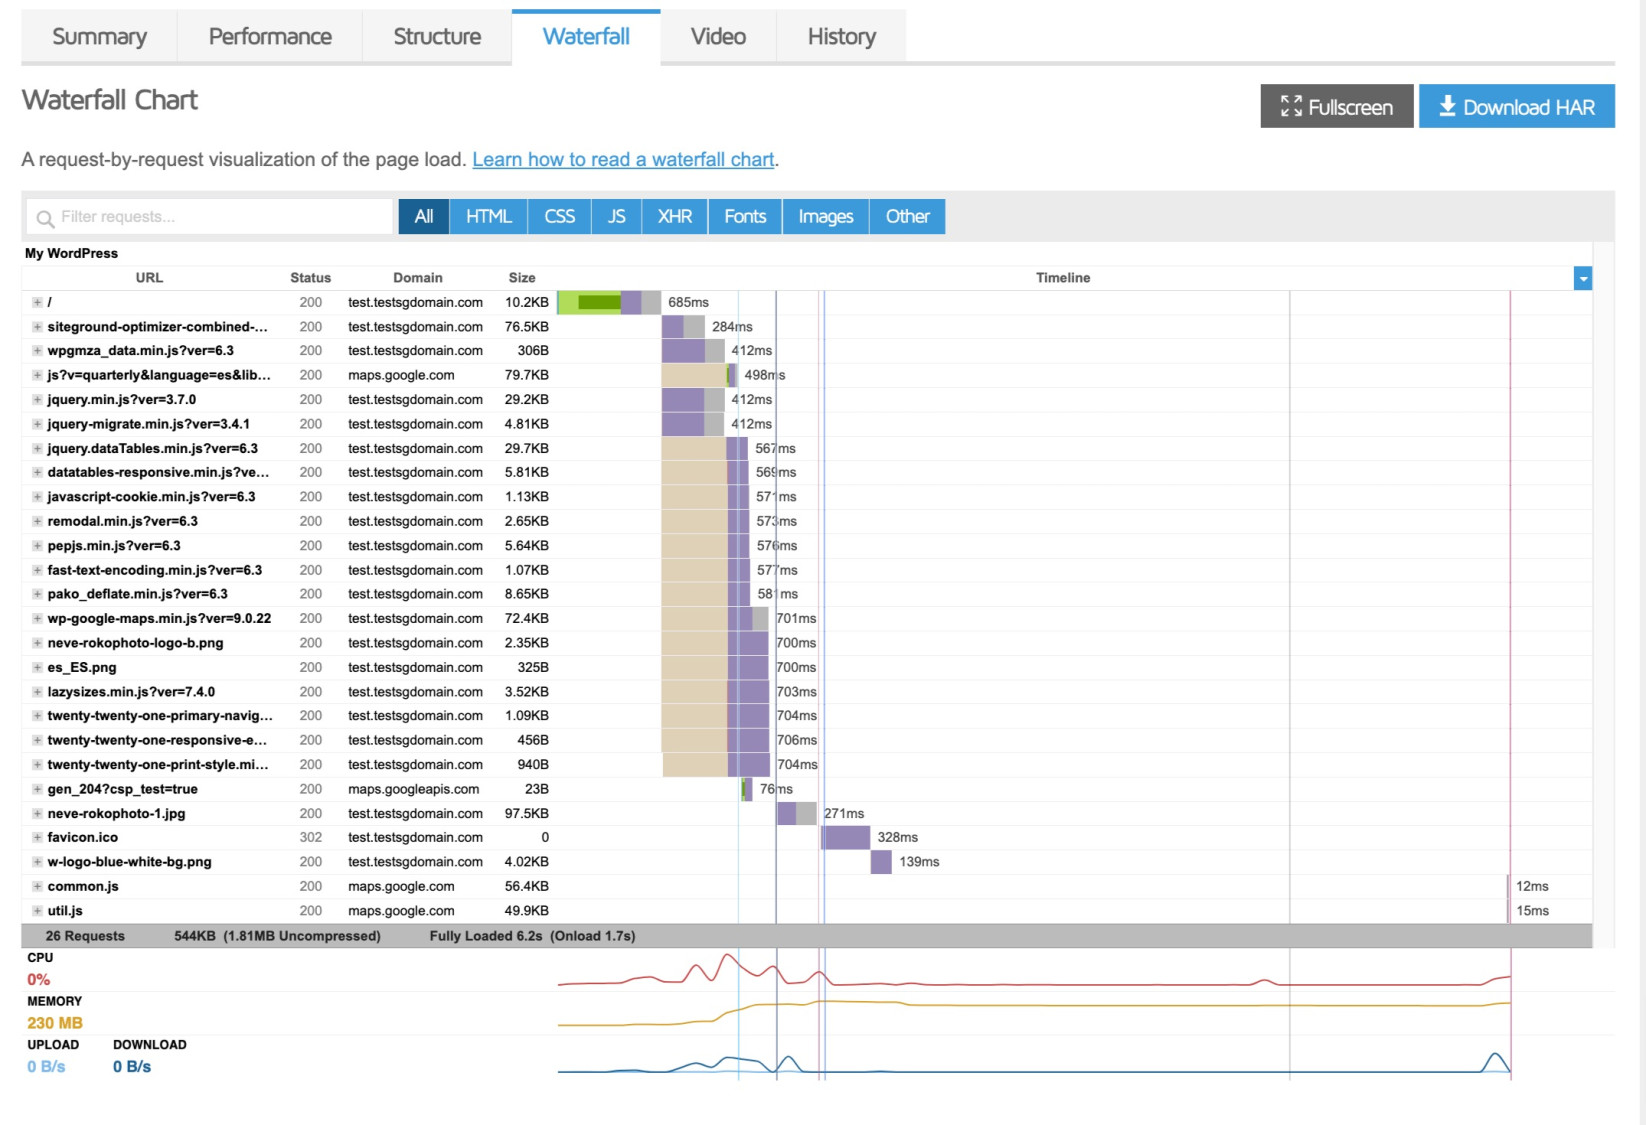This screenshot has width=1646, height=1125.
Task: Click the Download HAR arrow icon
Action: (x=1447, y=106)
